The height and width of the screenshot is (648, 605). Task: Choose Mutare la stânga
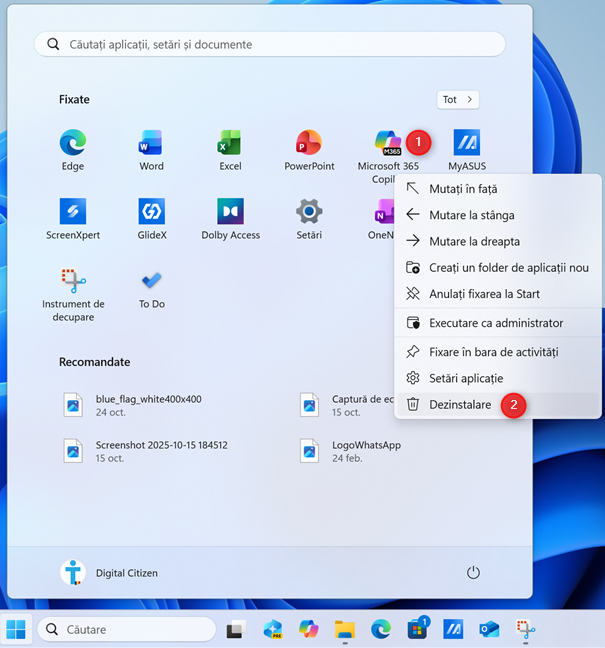[498, 215]
